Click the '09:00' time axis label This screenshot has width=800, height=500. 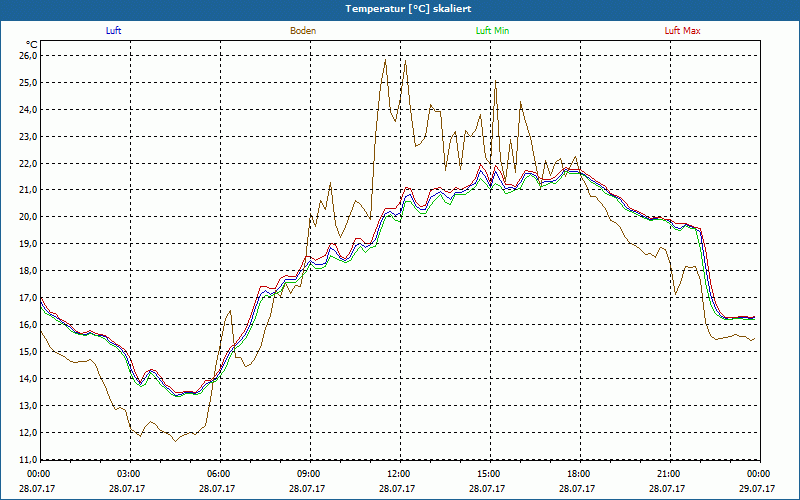(307, 474)
